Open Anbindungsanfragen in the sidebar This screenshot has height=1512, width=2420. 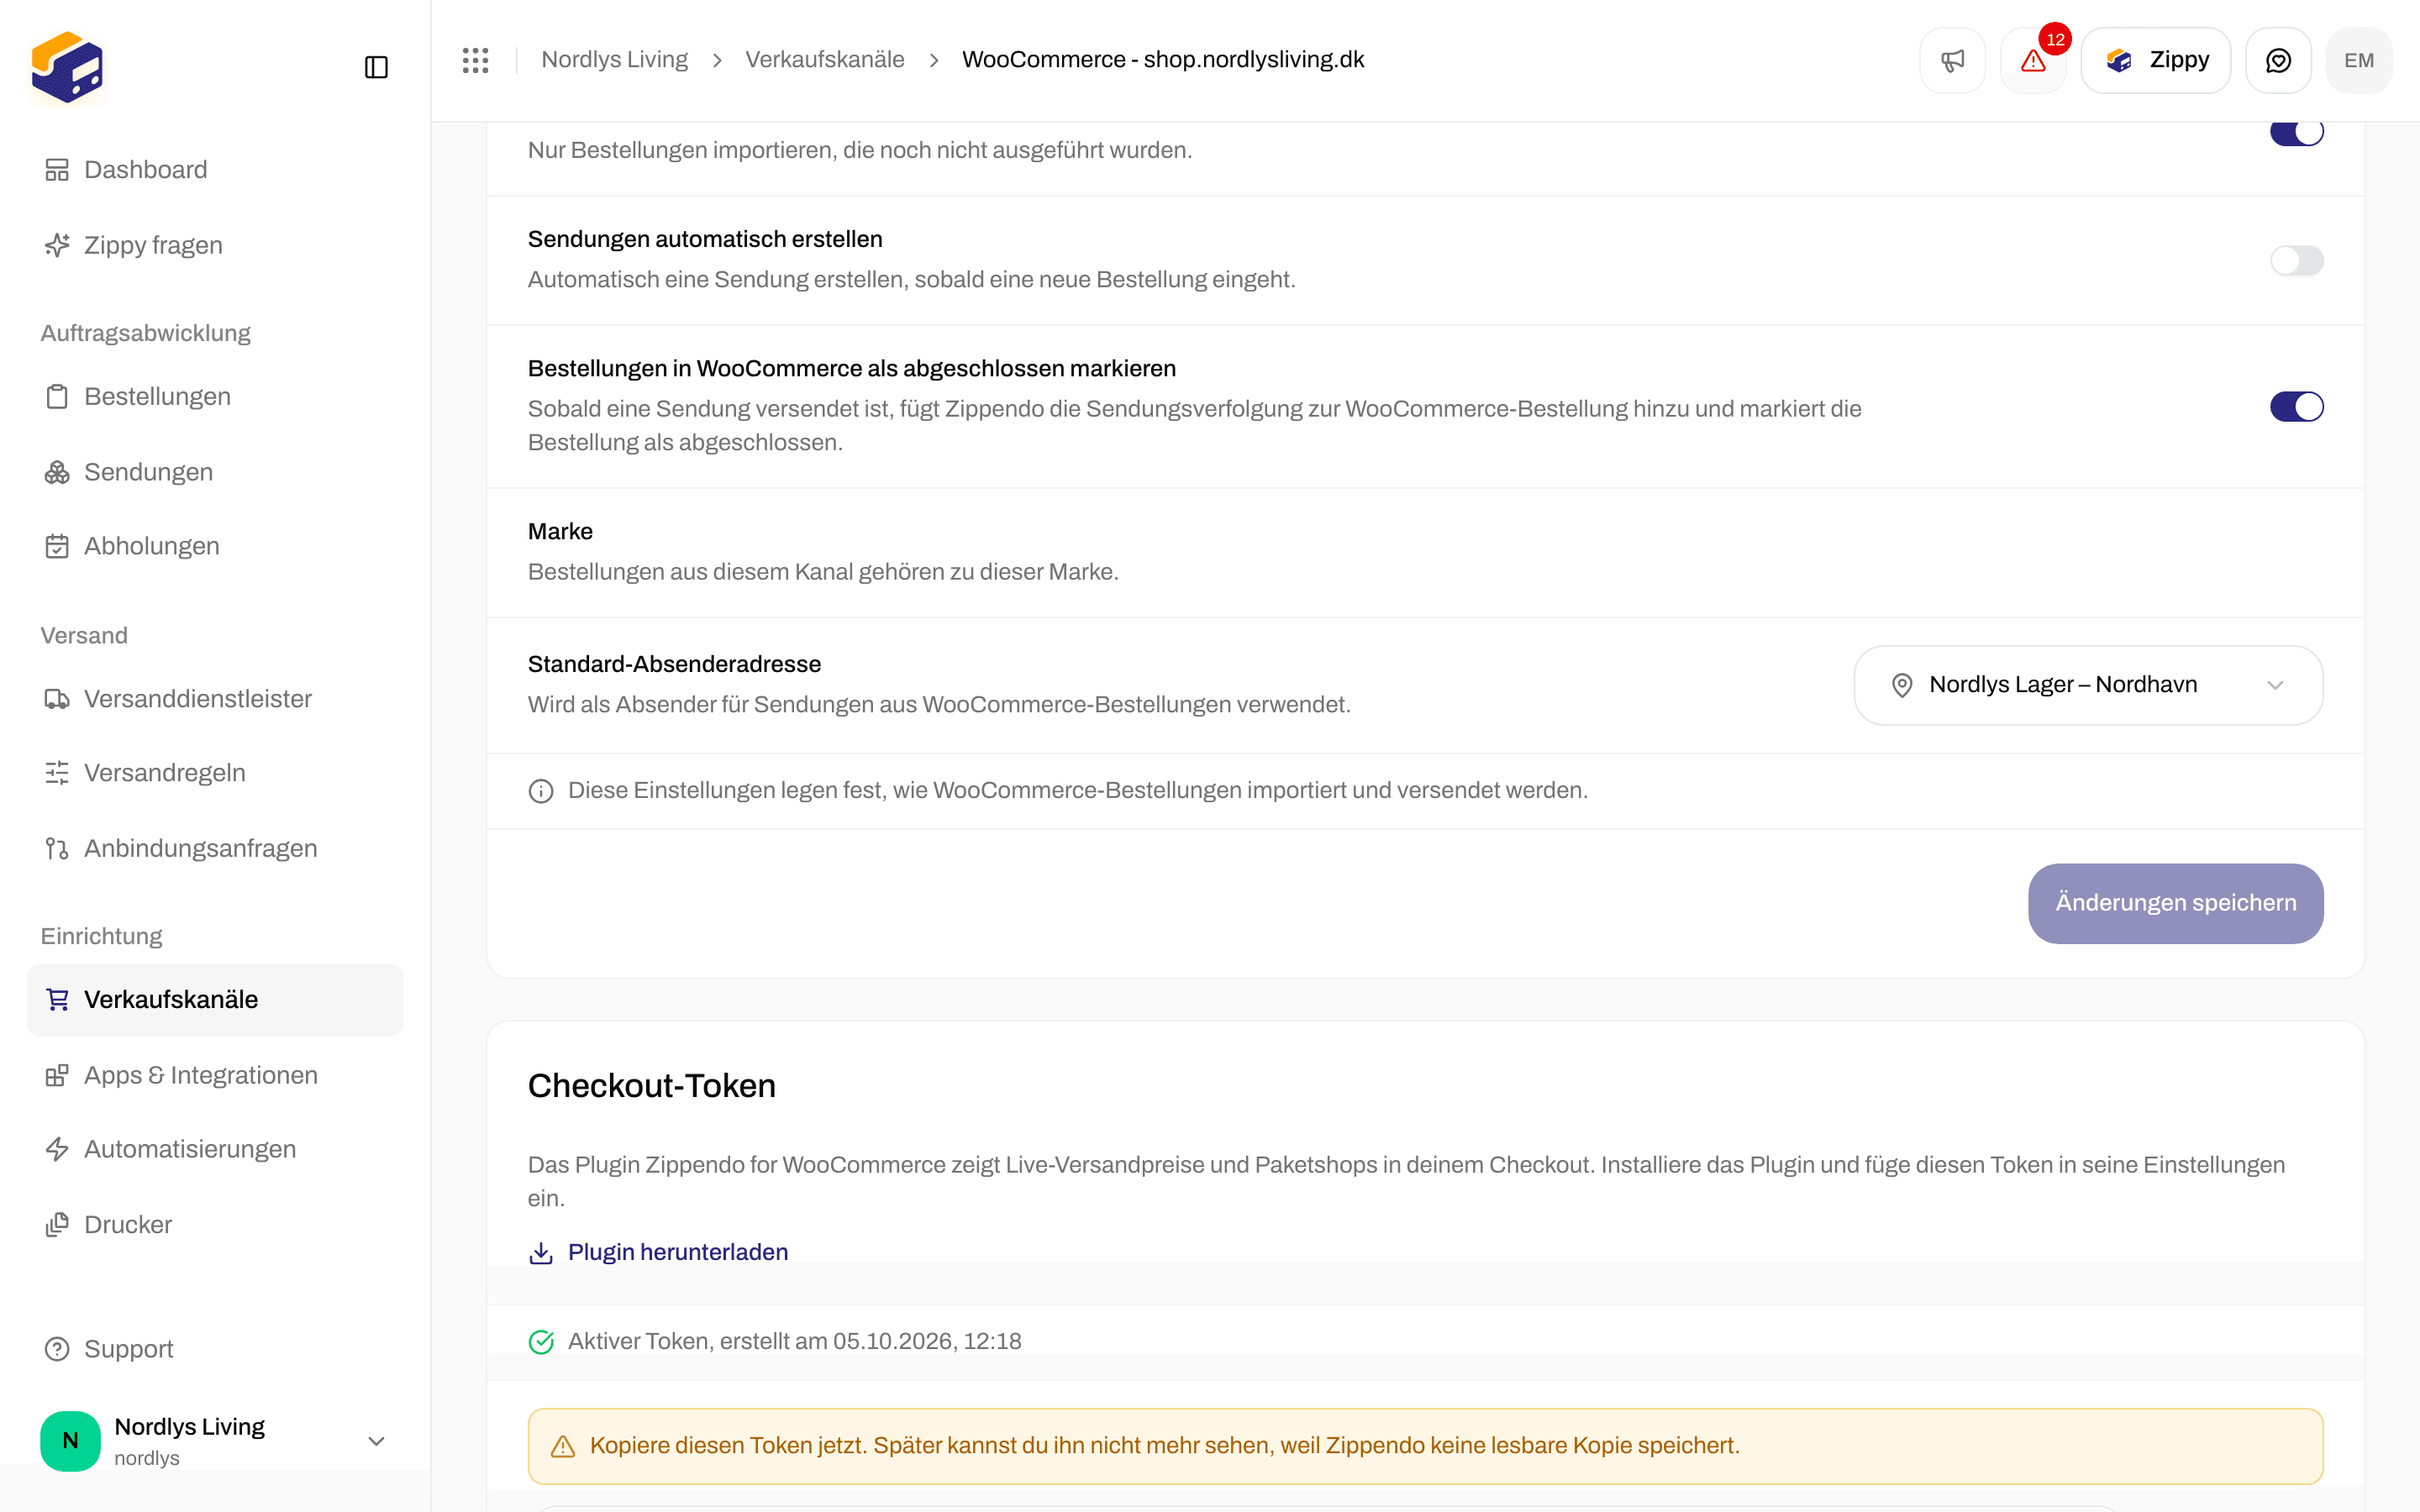pos(215,849)
